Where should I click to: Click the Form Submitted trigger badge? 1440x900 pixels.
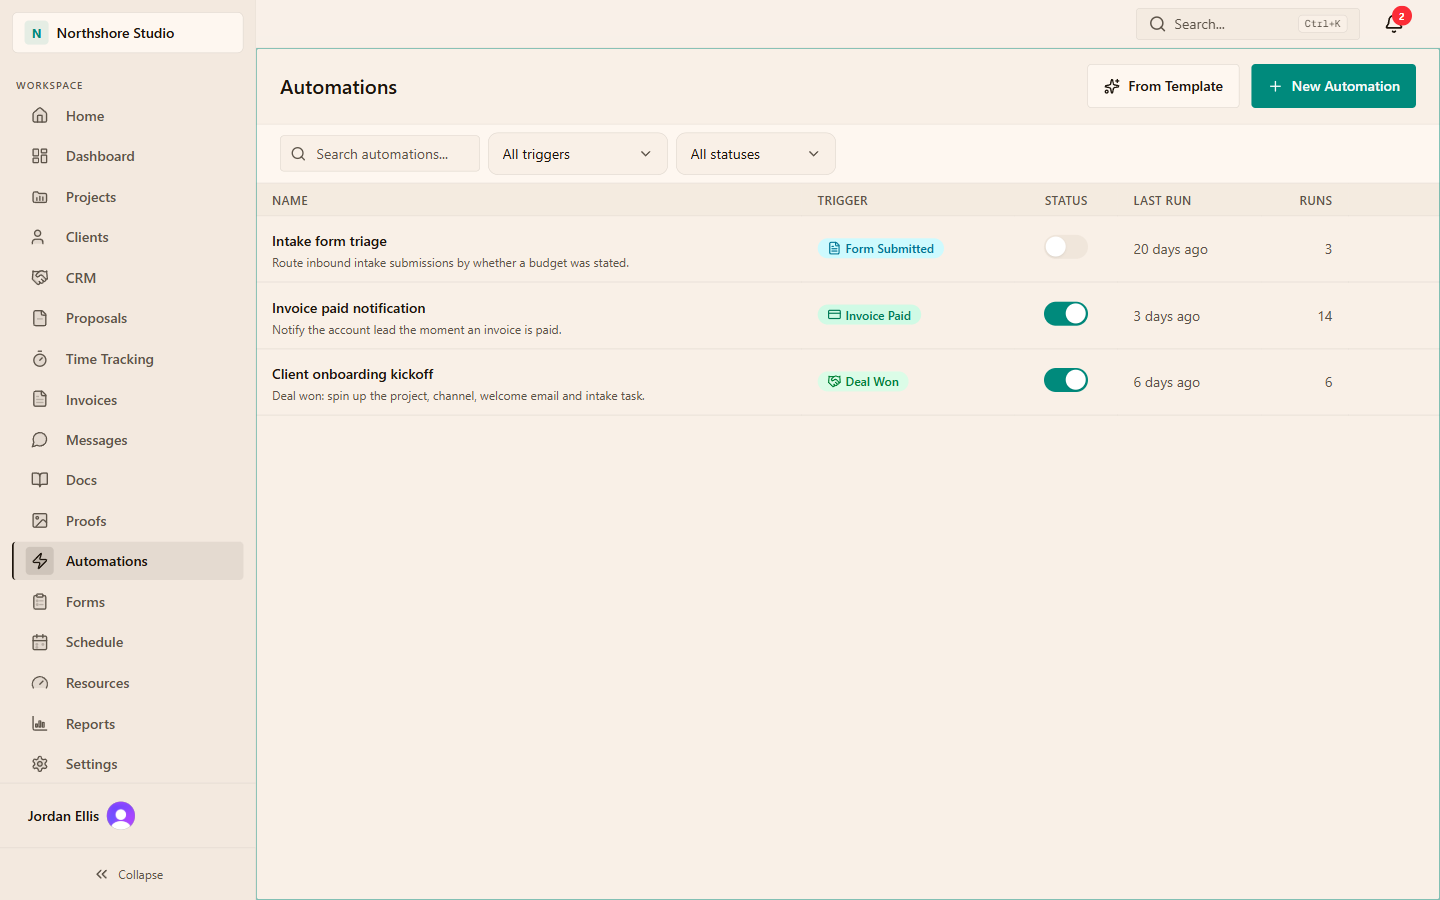tap(880, 249)
